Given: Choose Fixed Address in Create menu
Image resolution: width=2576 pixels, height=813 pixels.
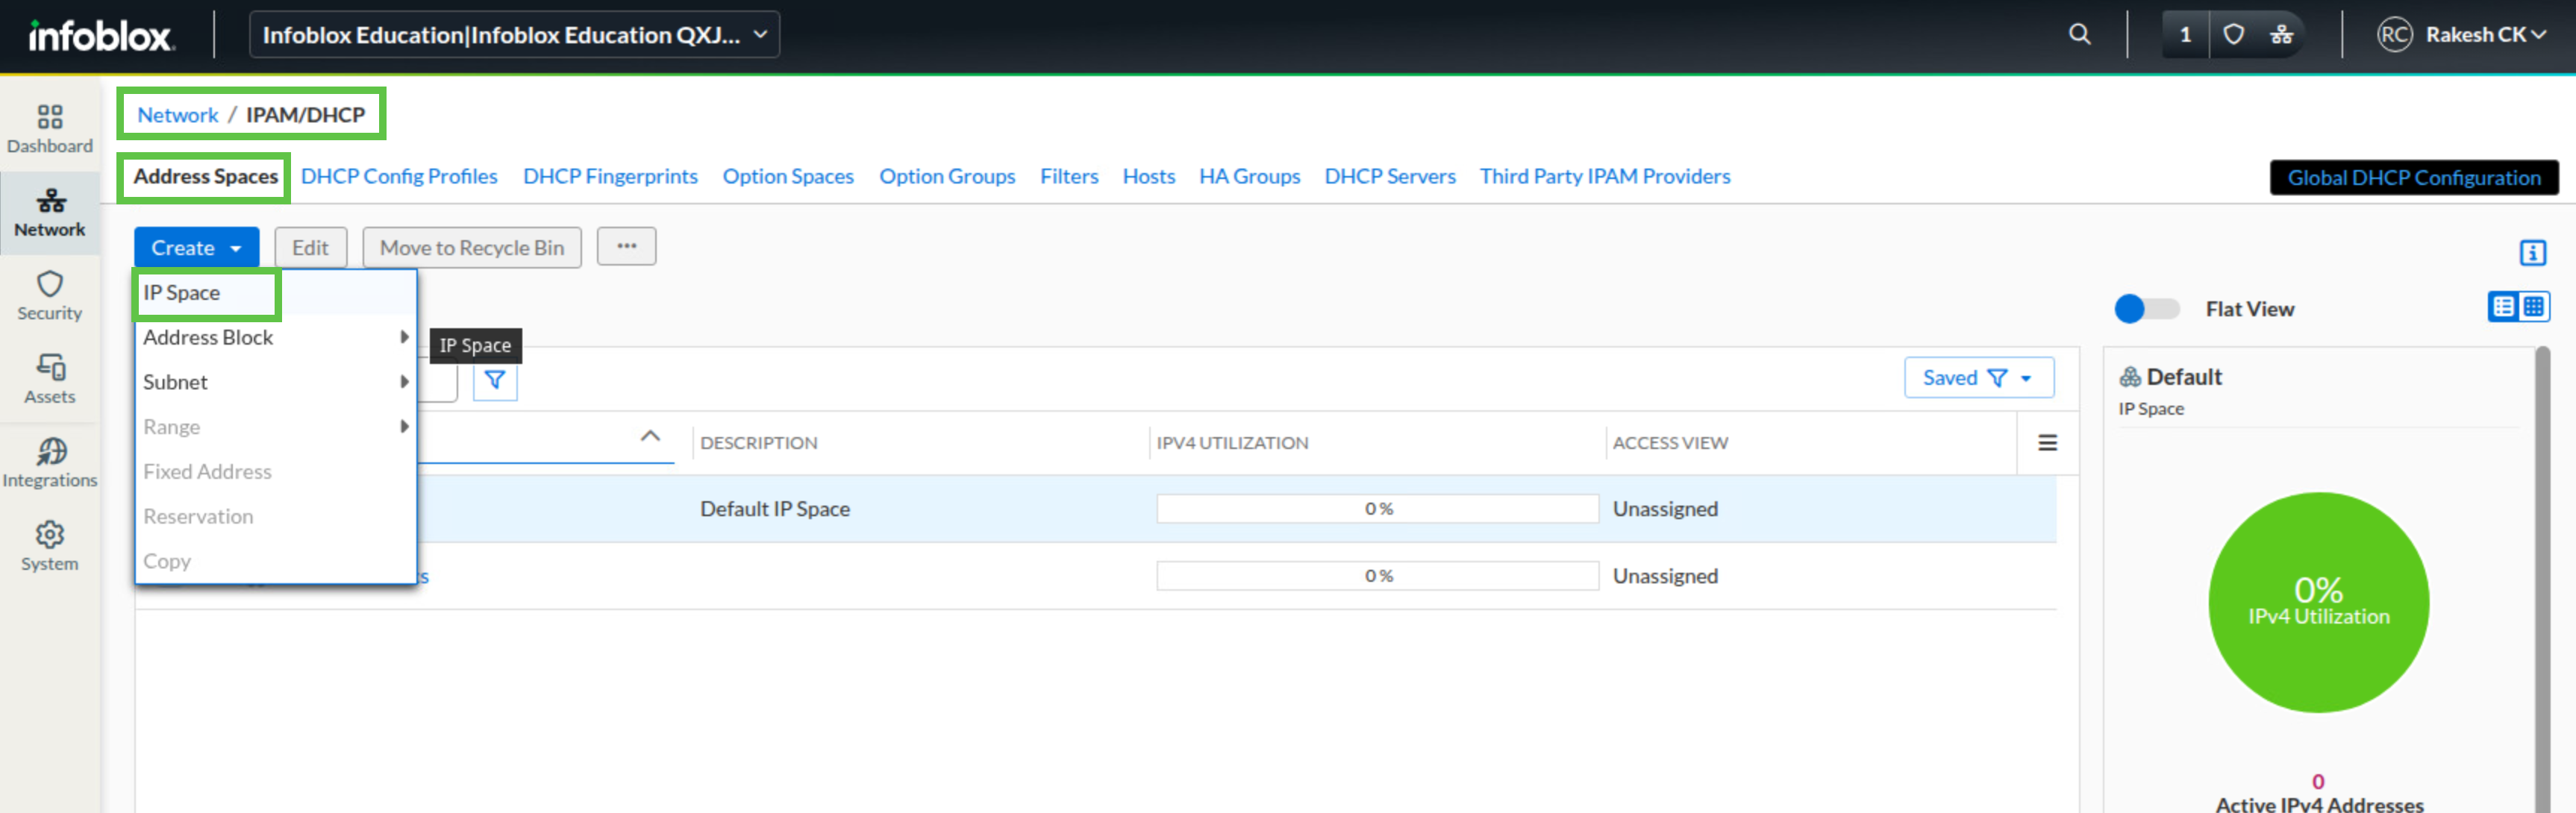Looking at the screenshot, I should coord(276,472).
